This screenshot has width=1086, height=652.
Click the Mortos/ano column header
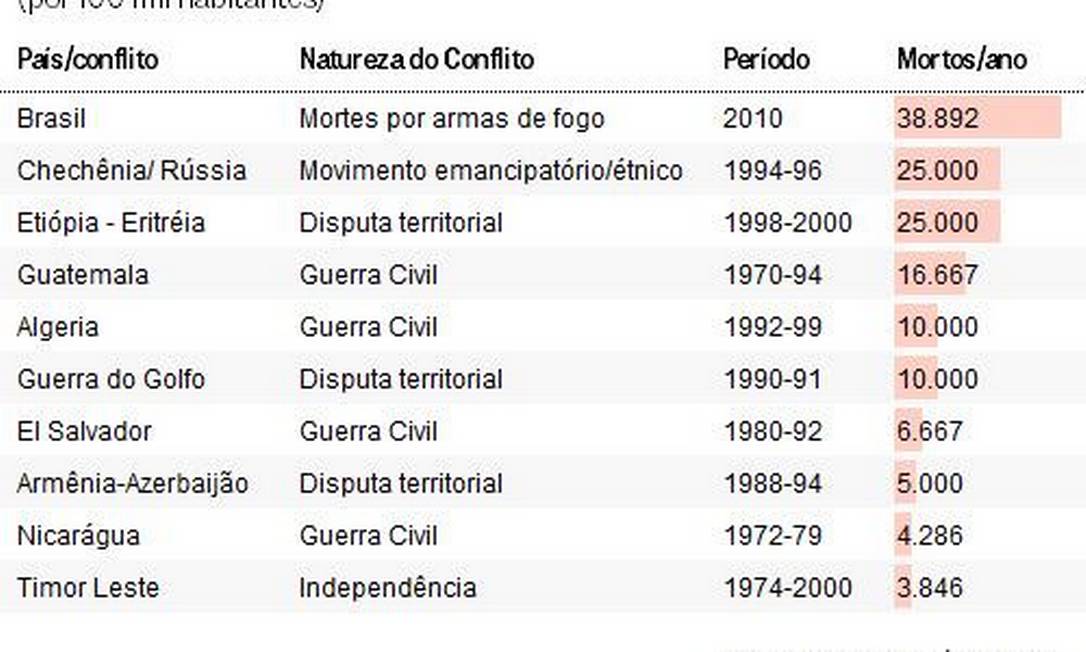pyautogui.click(x=961, y=59)
